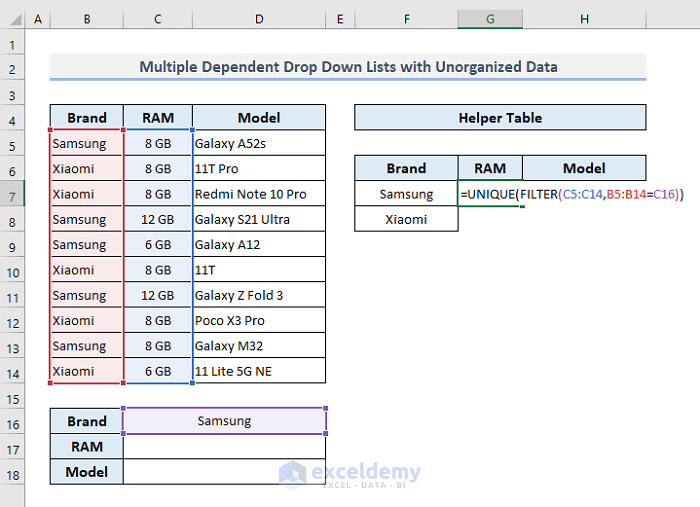The height and width of the screenshot is (507, 700).
Task: Click the '12 GB' cell in row 8
Action: pyautogui.click(x=158, y=220)
